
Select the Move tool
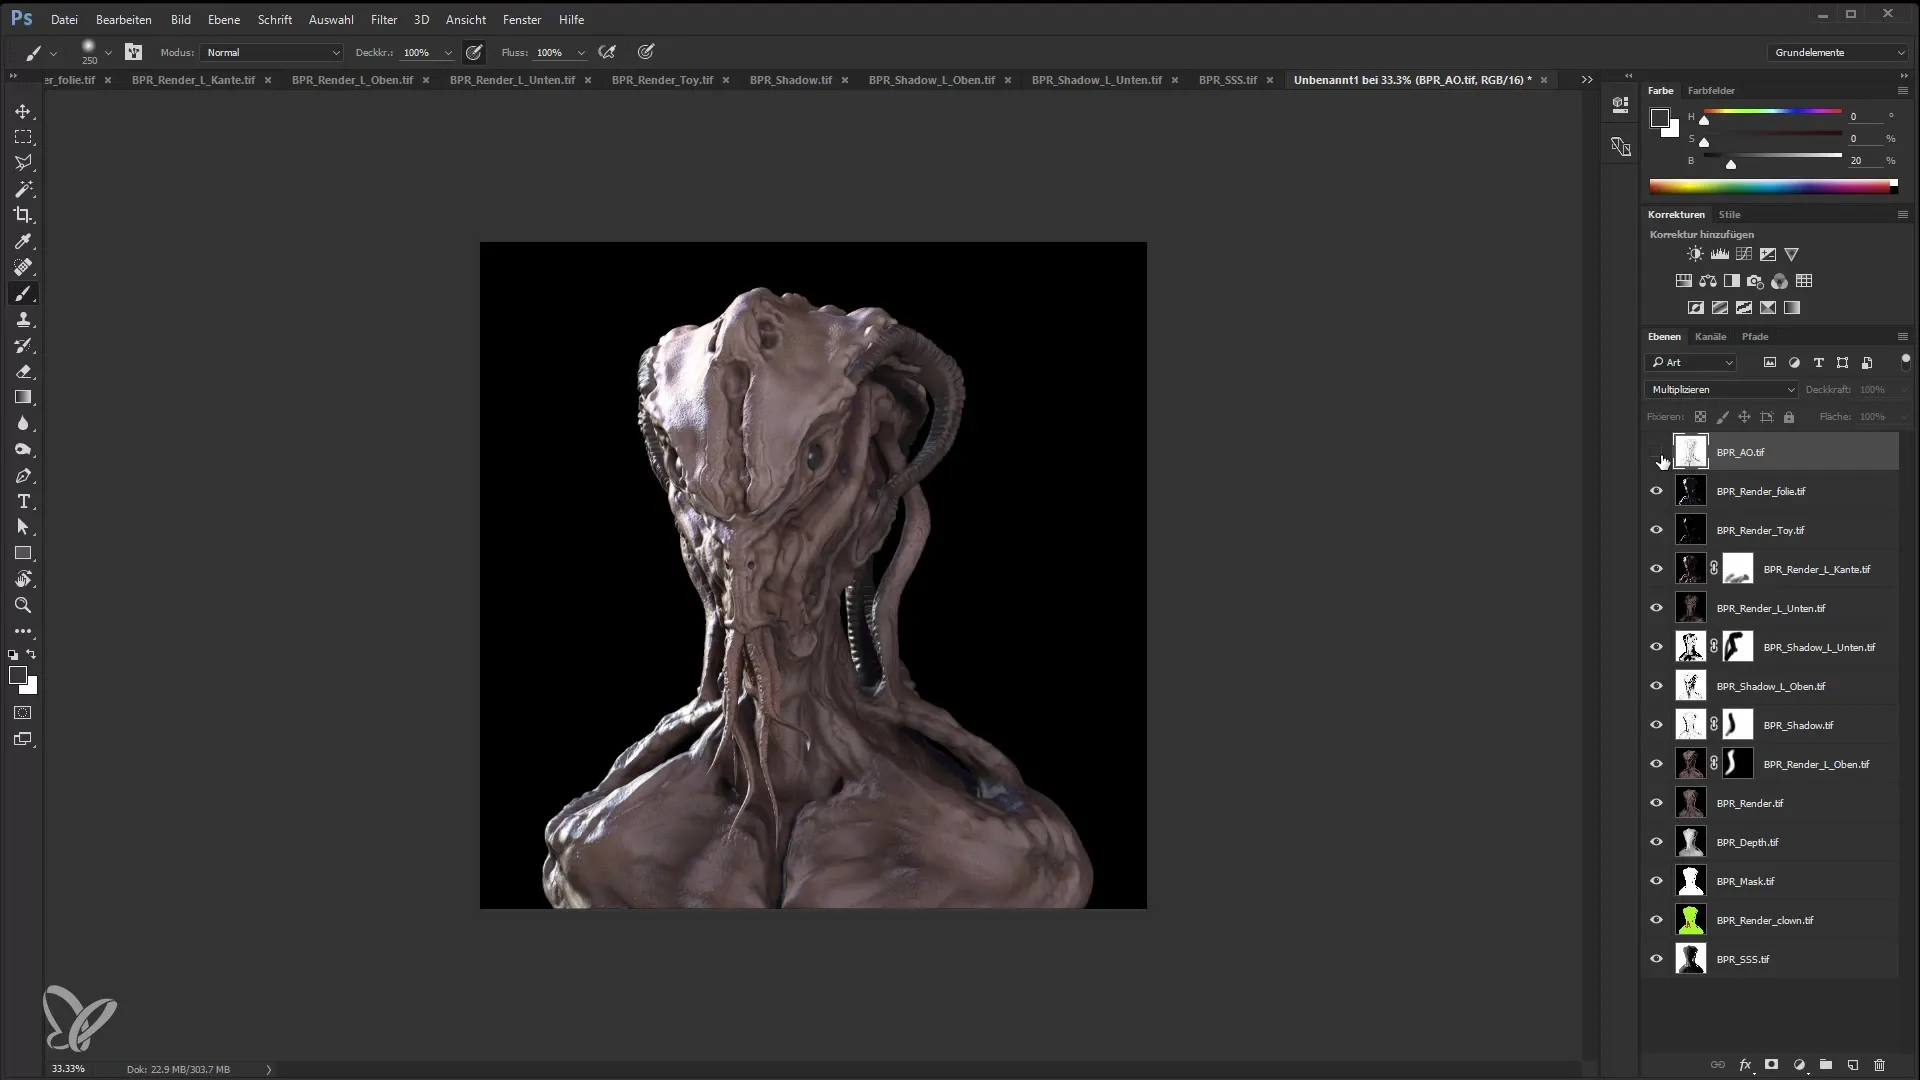22,112
